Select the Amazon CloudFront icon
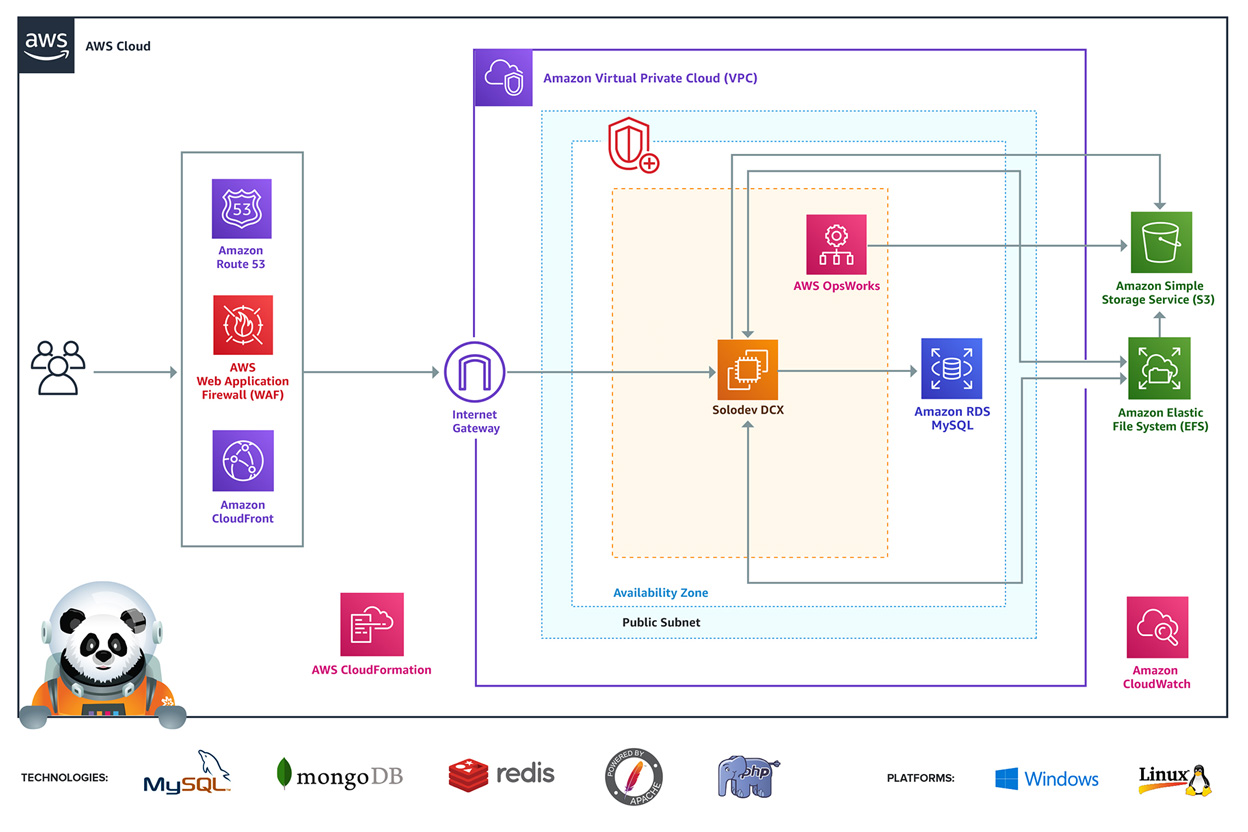Screen dimensions: 1248x832 tap(243, 461)
